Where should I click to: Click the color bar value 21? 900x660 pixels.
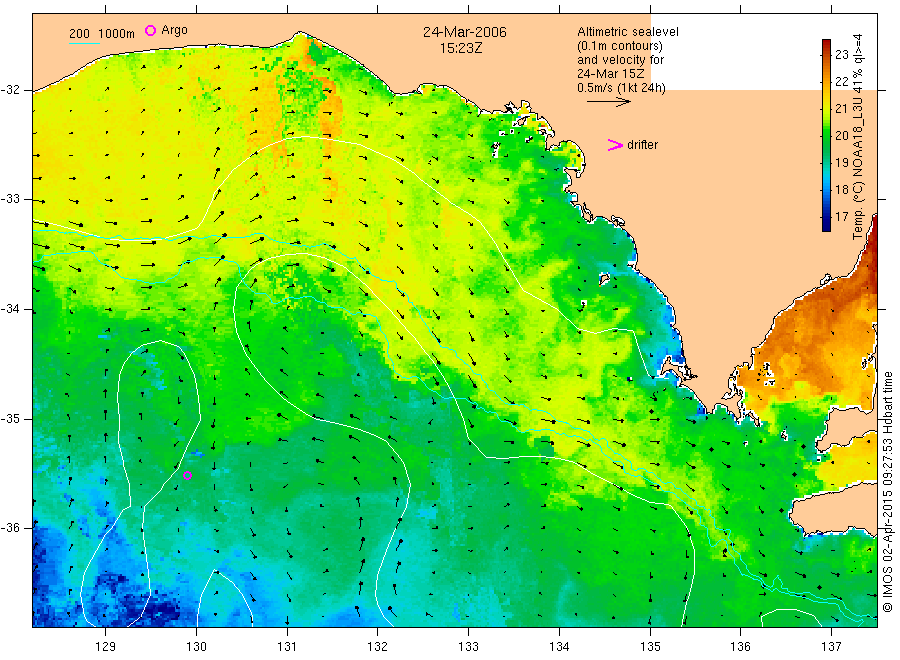pyautogui.click(x=841, y=108)
